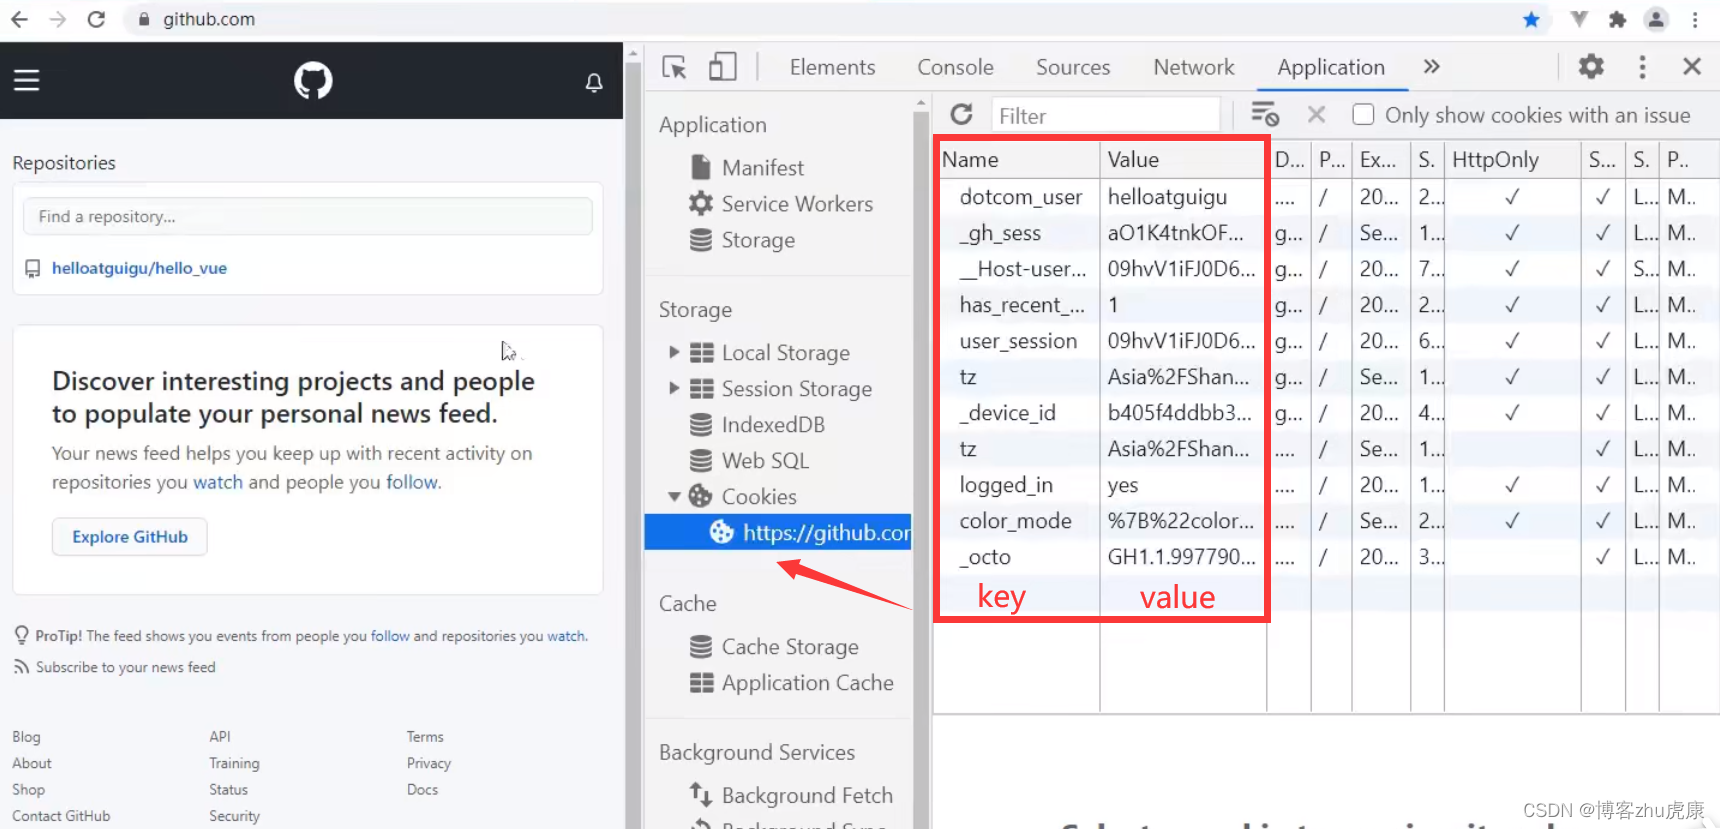This screenshot has width=1720, height=829.
Task: Go back in browser history
Action: (x=19, y=19)
